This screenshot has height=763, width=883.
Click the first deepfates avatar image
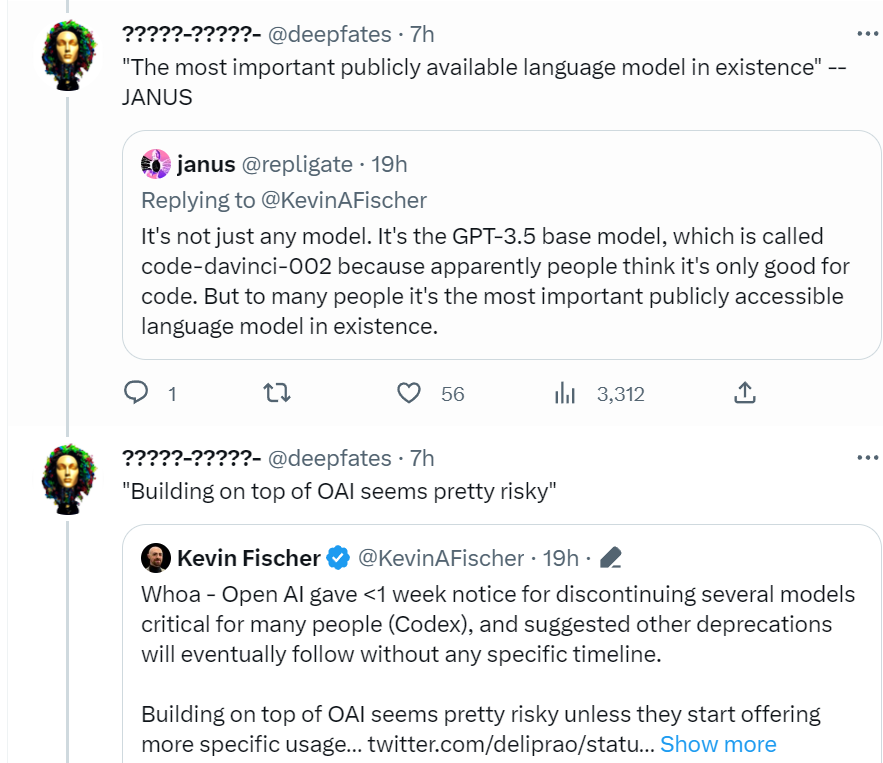coord(68,55)
